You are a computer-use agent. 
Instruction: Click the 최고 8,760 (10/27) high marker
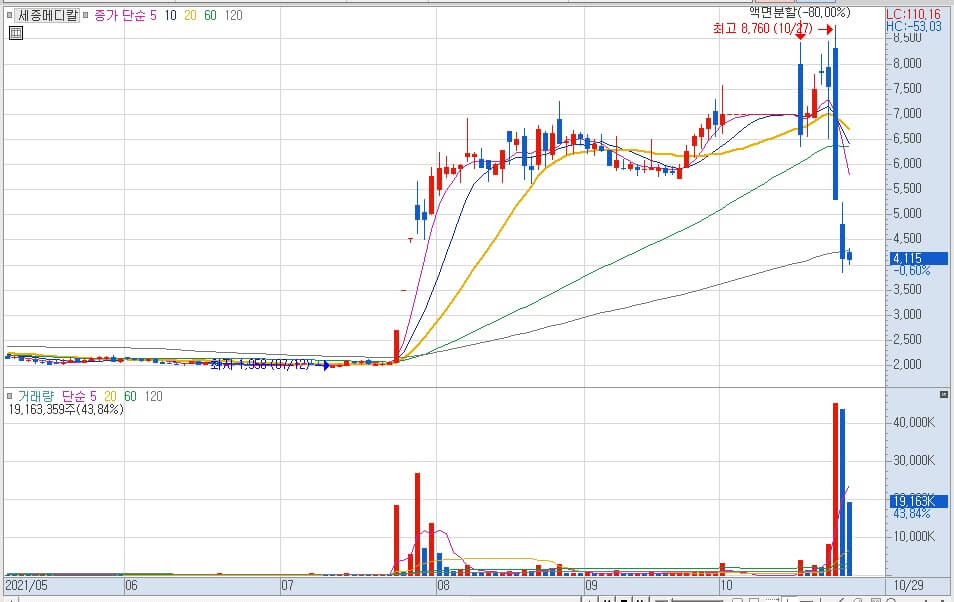click(762, 29)
